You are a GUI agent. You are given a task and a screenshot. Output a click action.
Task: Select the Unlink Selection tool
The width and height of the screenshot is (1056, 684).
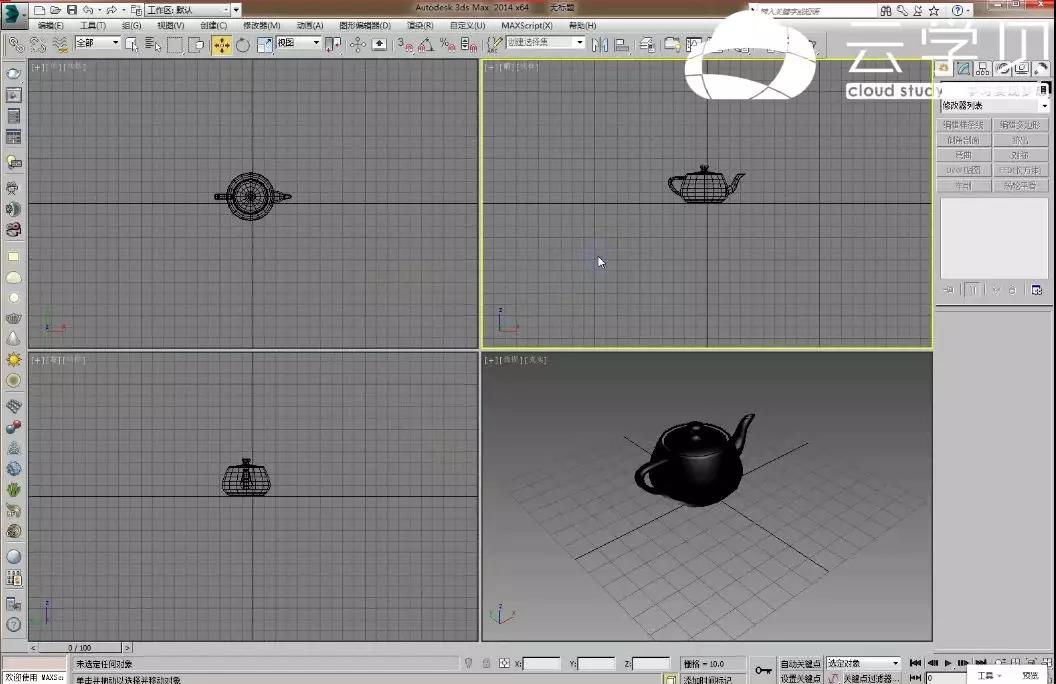(x=38, y=45)
